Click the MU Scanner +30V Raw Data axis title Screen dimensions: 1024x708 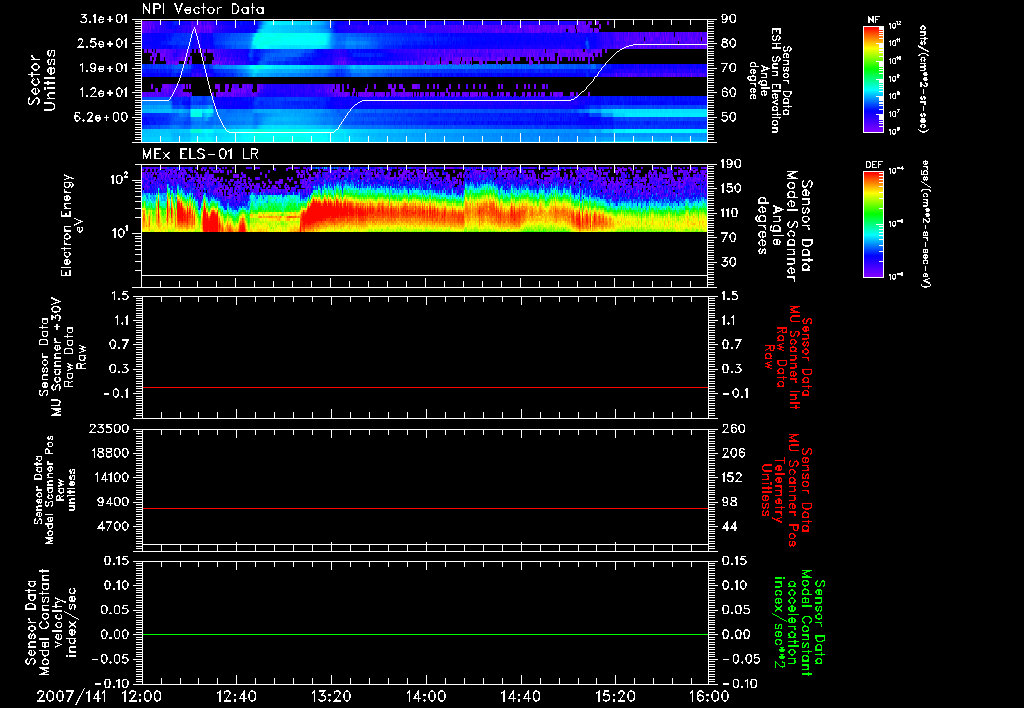click(63, 357)
